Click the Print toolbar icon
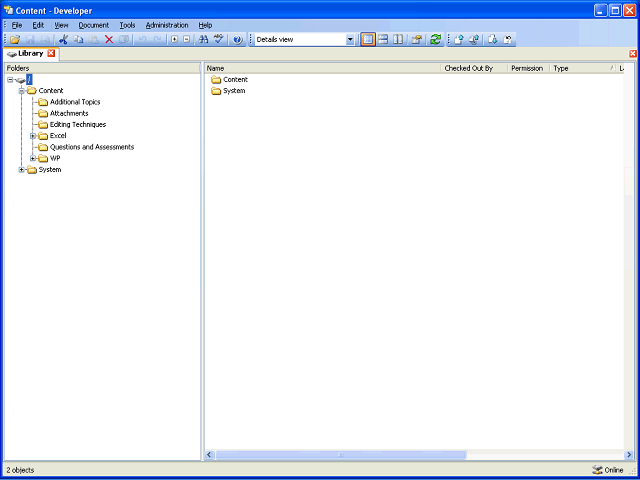 (45, 40)
